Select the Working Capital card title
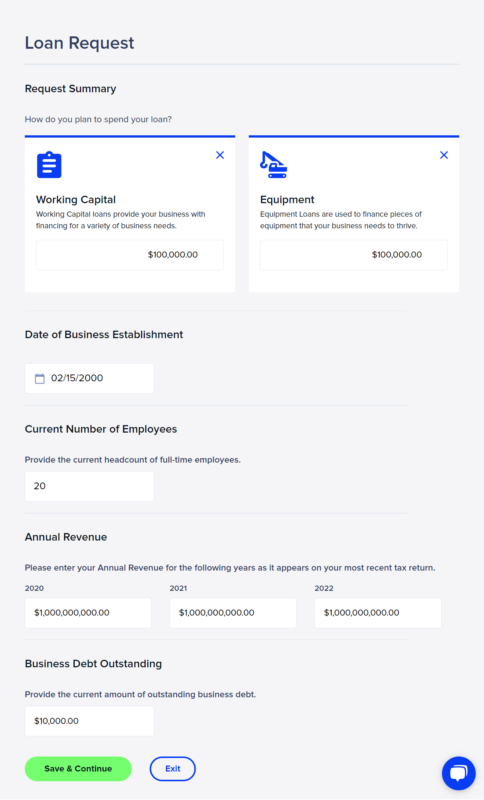 tap(75, 199)
